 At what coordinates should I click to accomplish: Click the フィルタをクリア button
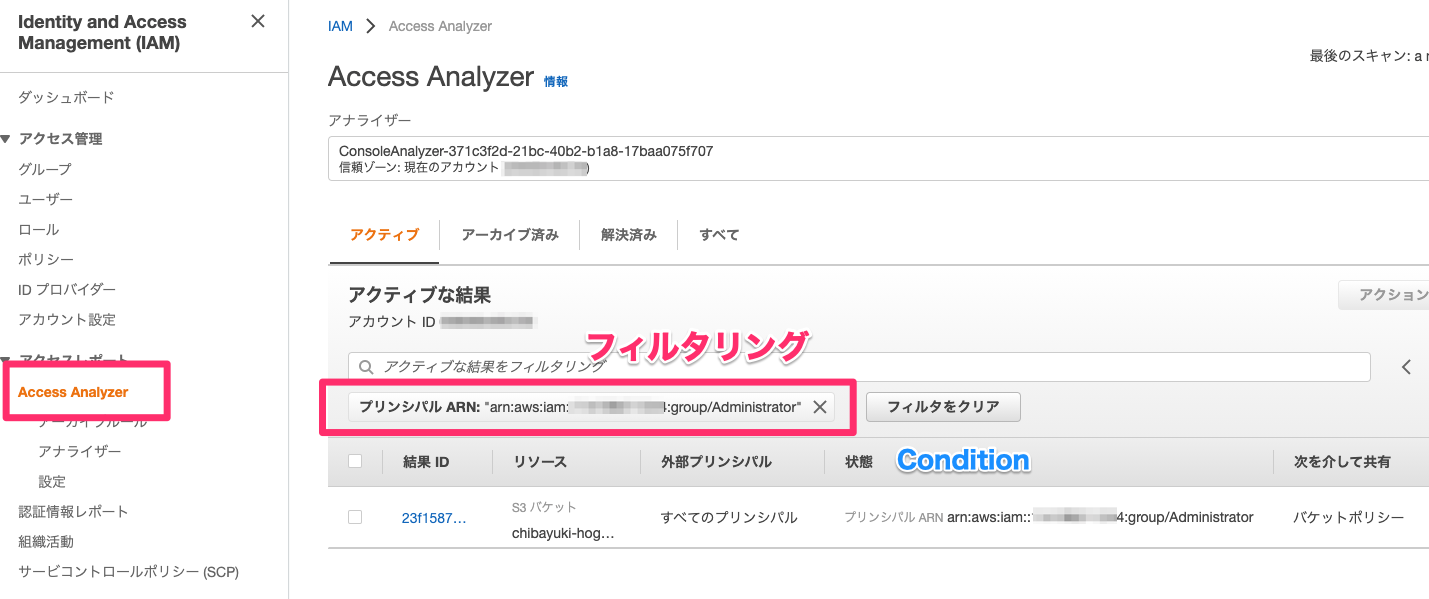pos(943,407)
